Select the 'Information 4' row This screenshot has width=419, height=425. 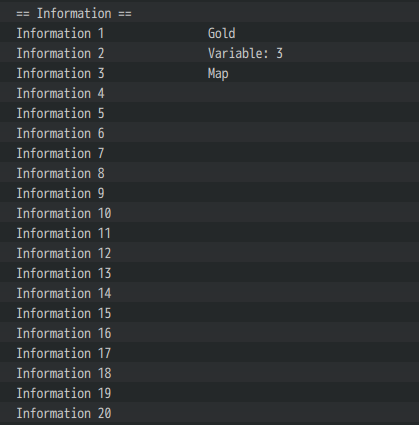pyautogui.click(x=209, y=92)
